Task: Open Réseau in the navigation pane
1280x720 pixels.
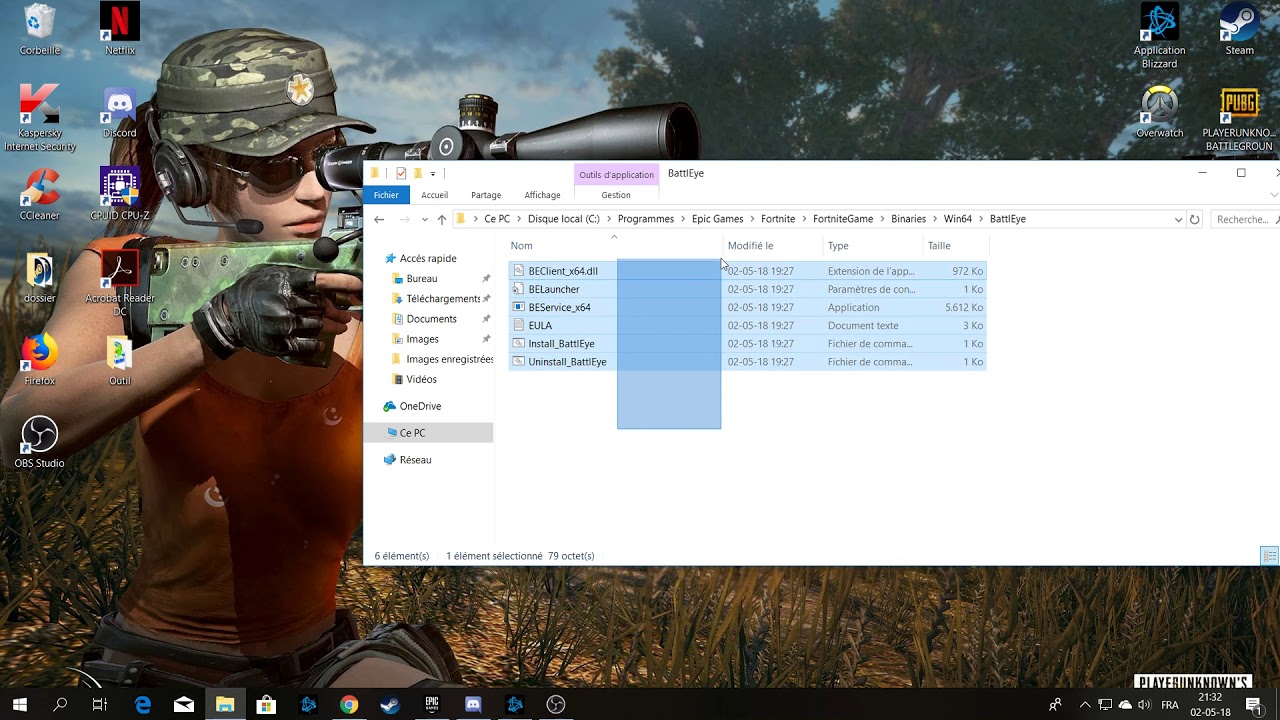Action: [x=415, y=460]
